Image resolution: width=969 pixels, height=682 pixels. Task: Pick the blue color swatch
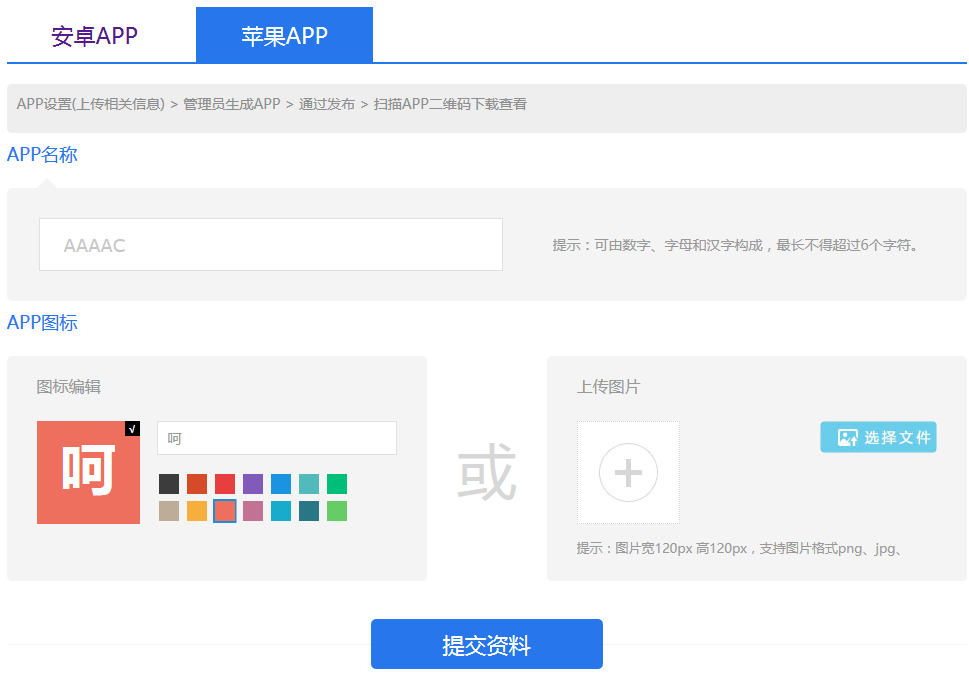coord(281,484)
